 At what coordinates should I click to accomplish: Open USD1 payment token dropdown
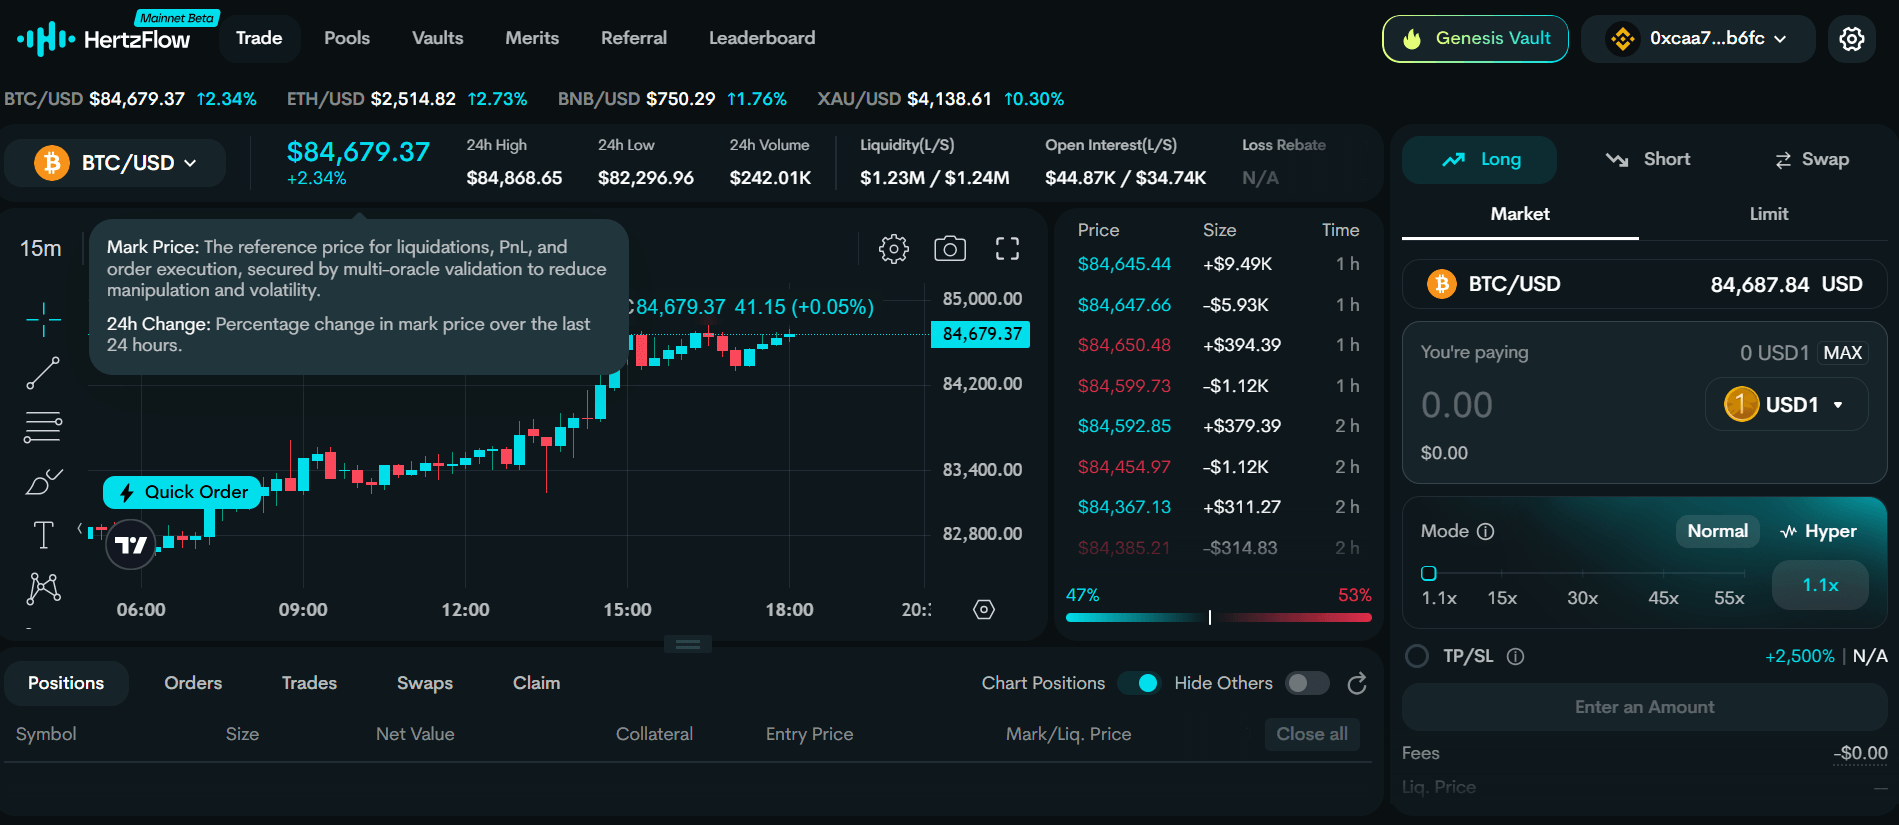[x=1786, y=405]
